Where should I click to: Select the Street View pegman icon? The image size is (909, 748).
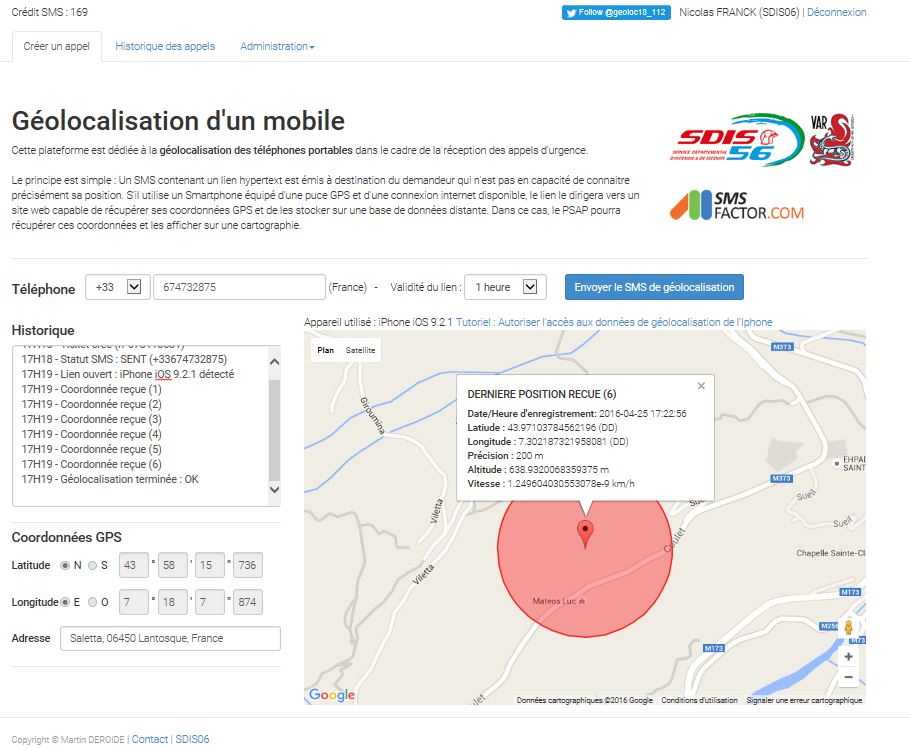[x=848, y=628]
